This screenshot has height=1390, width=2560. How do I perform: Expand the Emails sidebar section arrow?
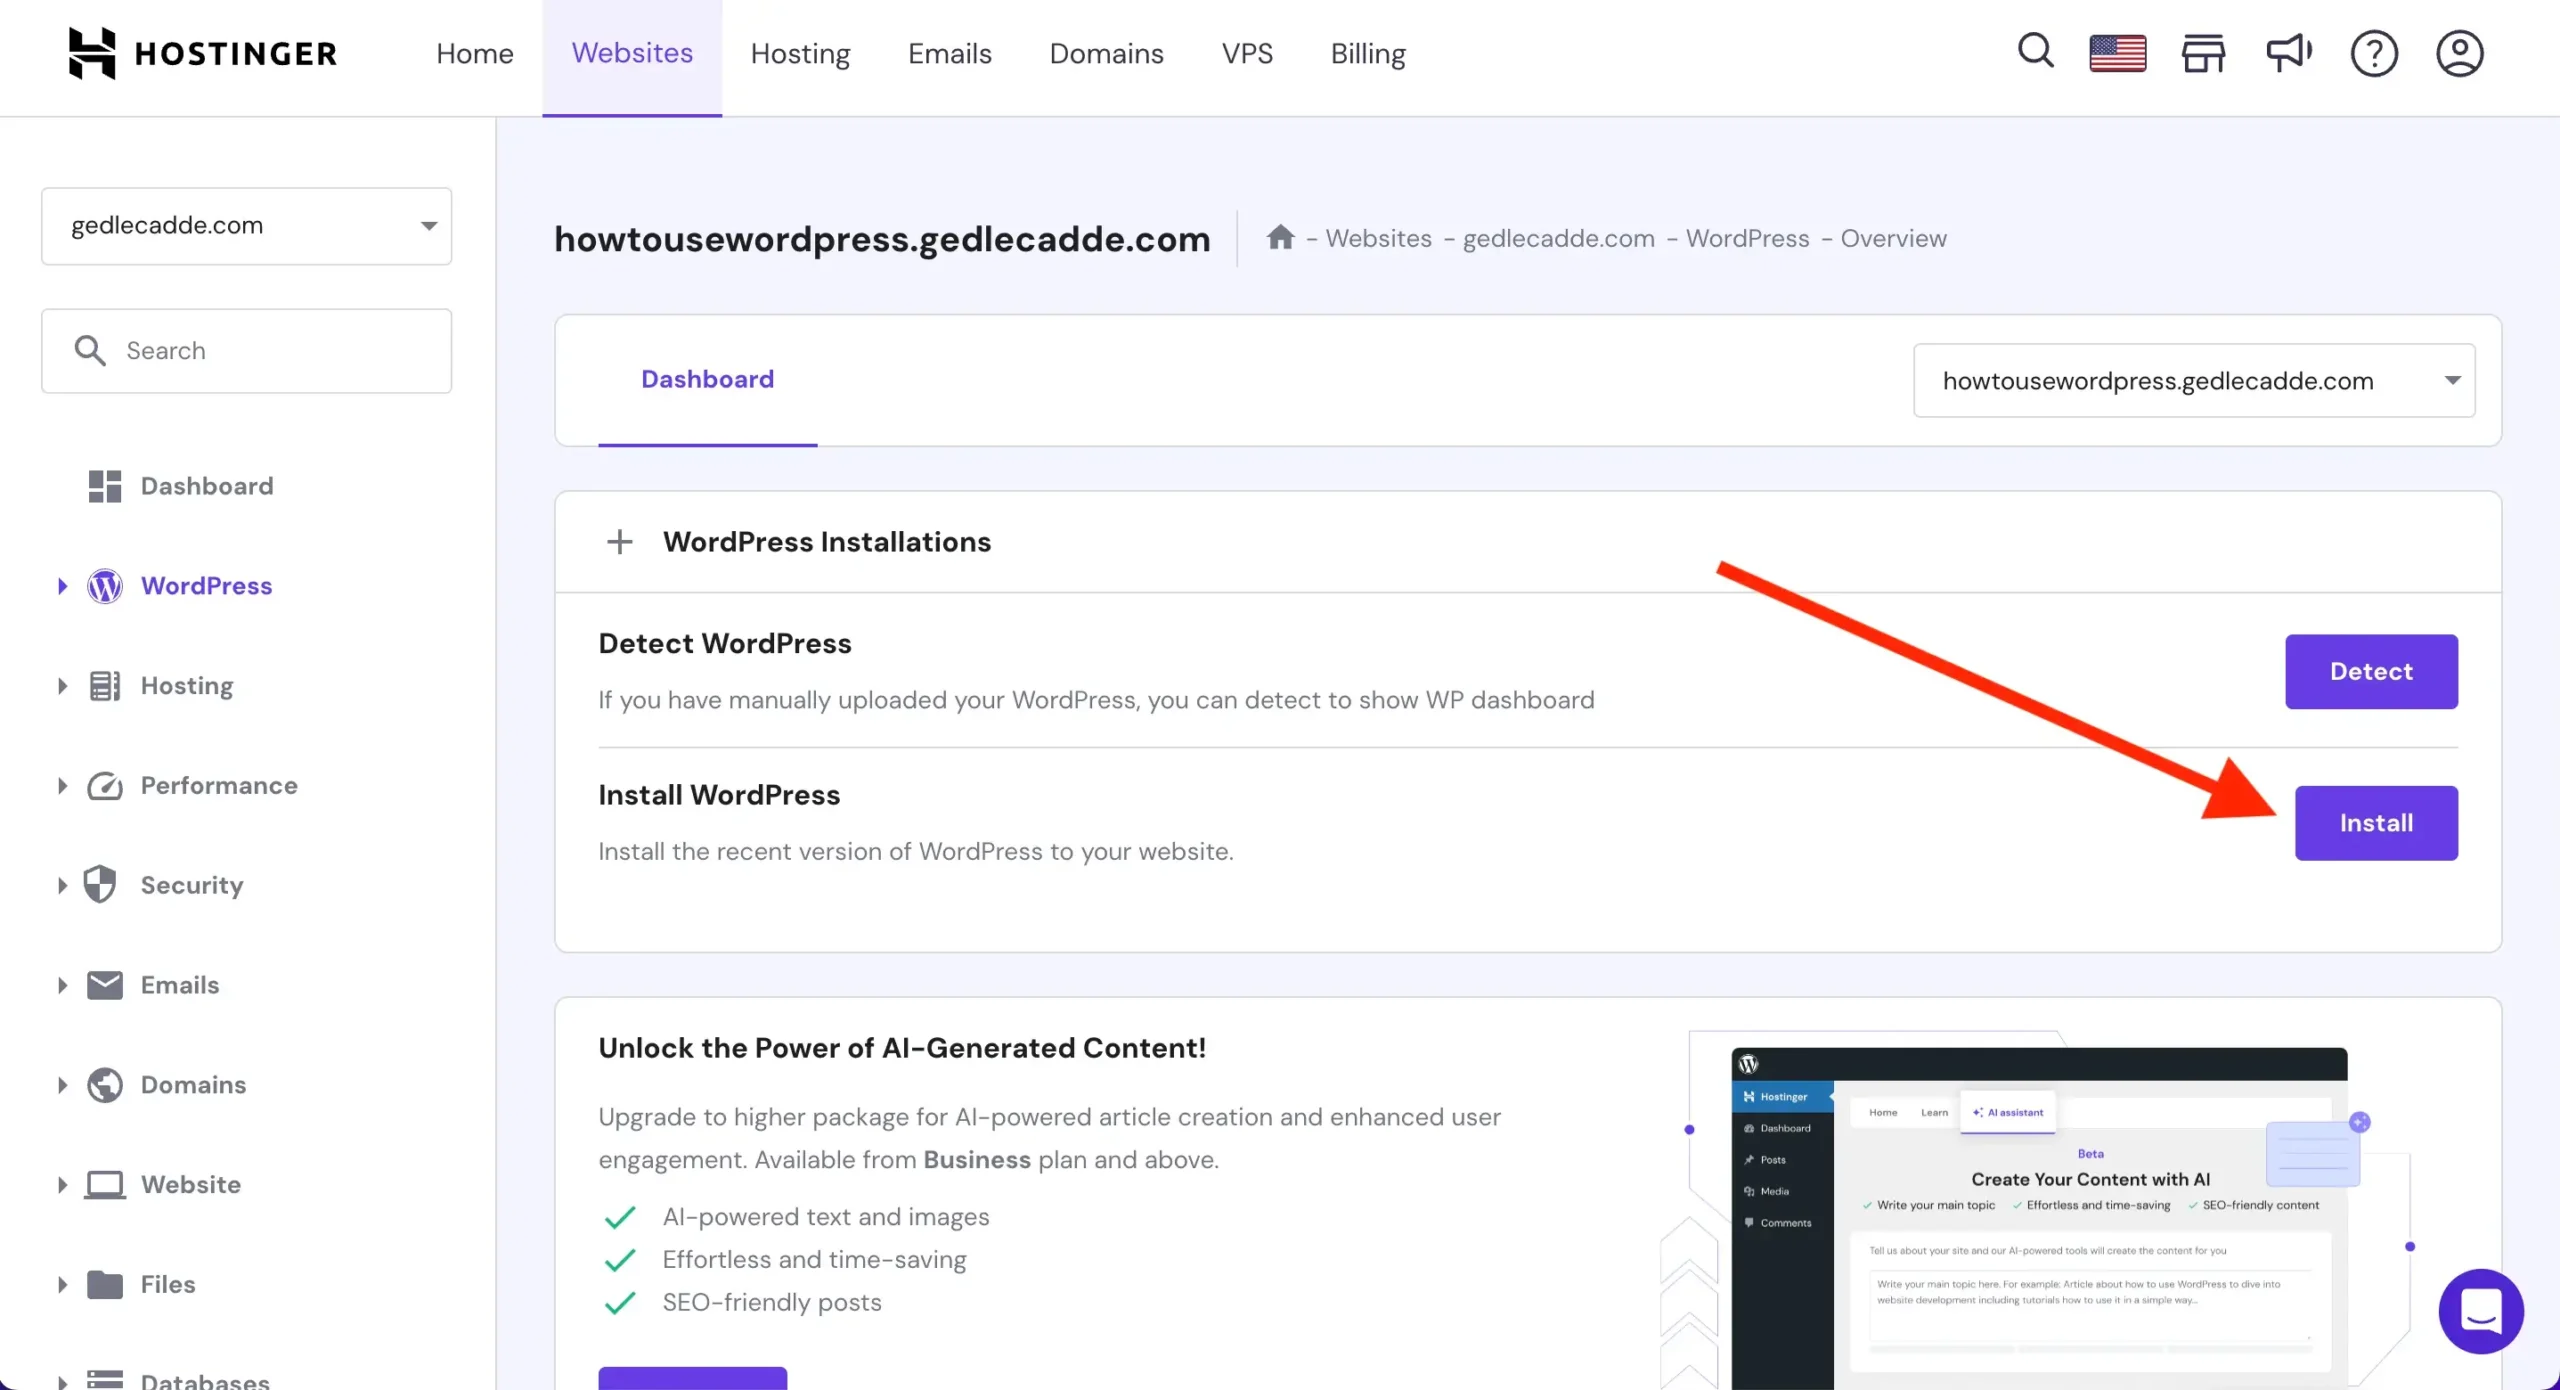62,985
